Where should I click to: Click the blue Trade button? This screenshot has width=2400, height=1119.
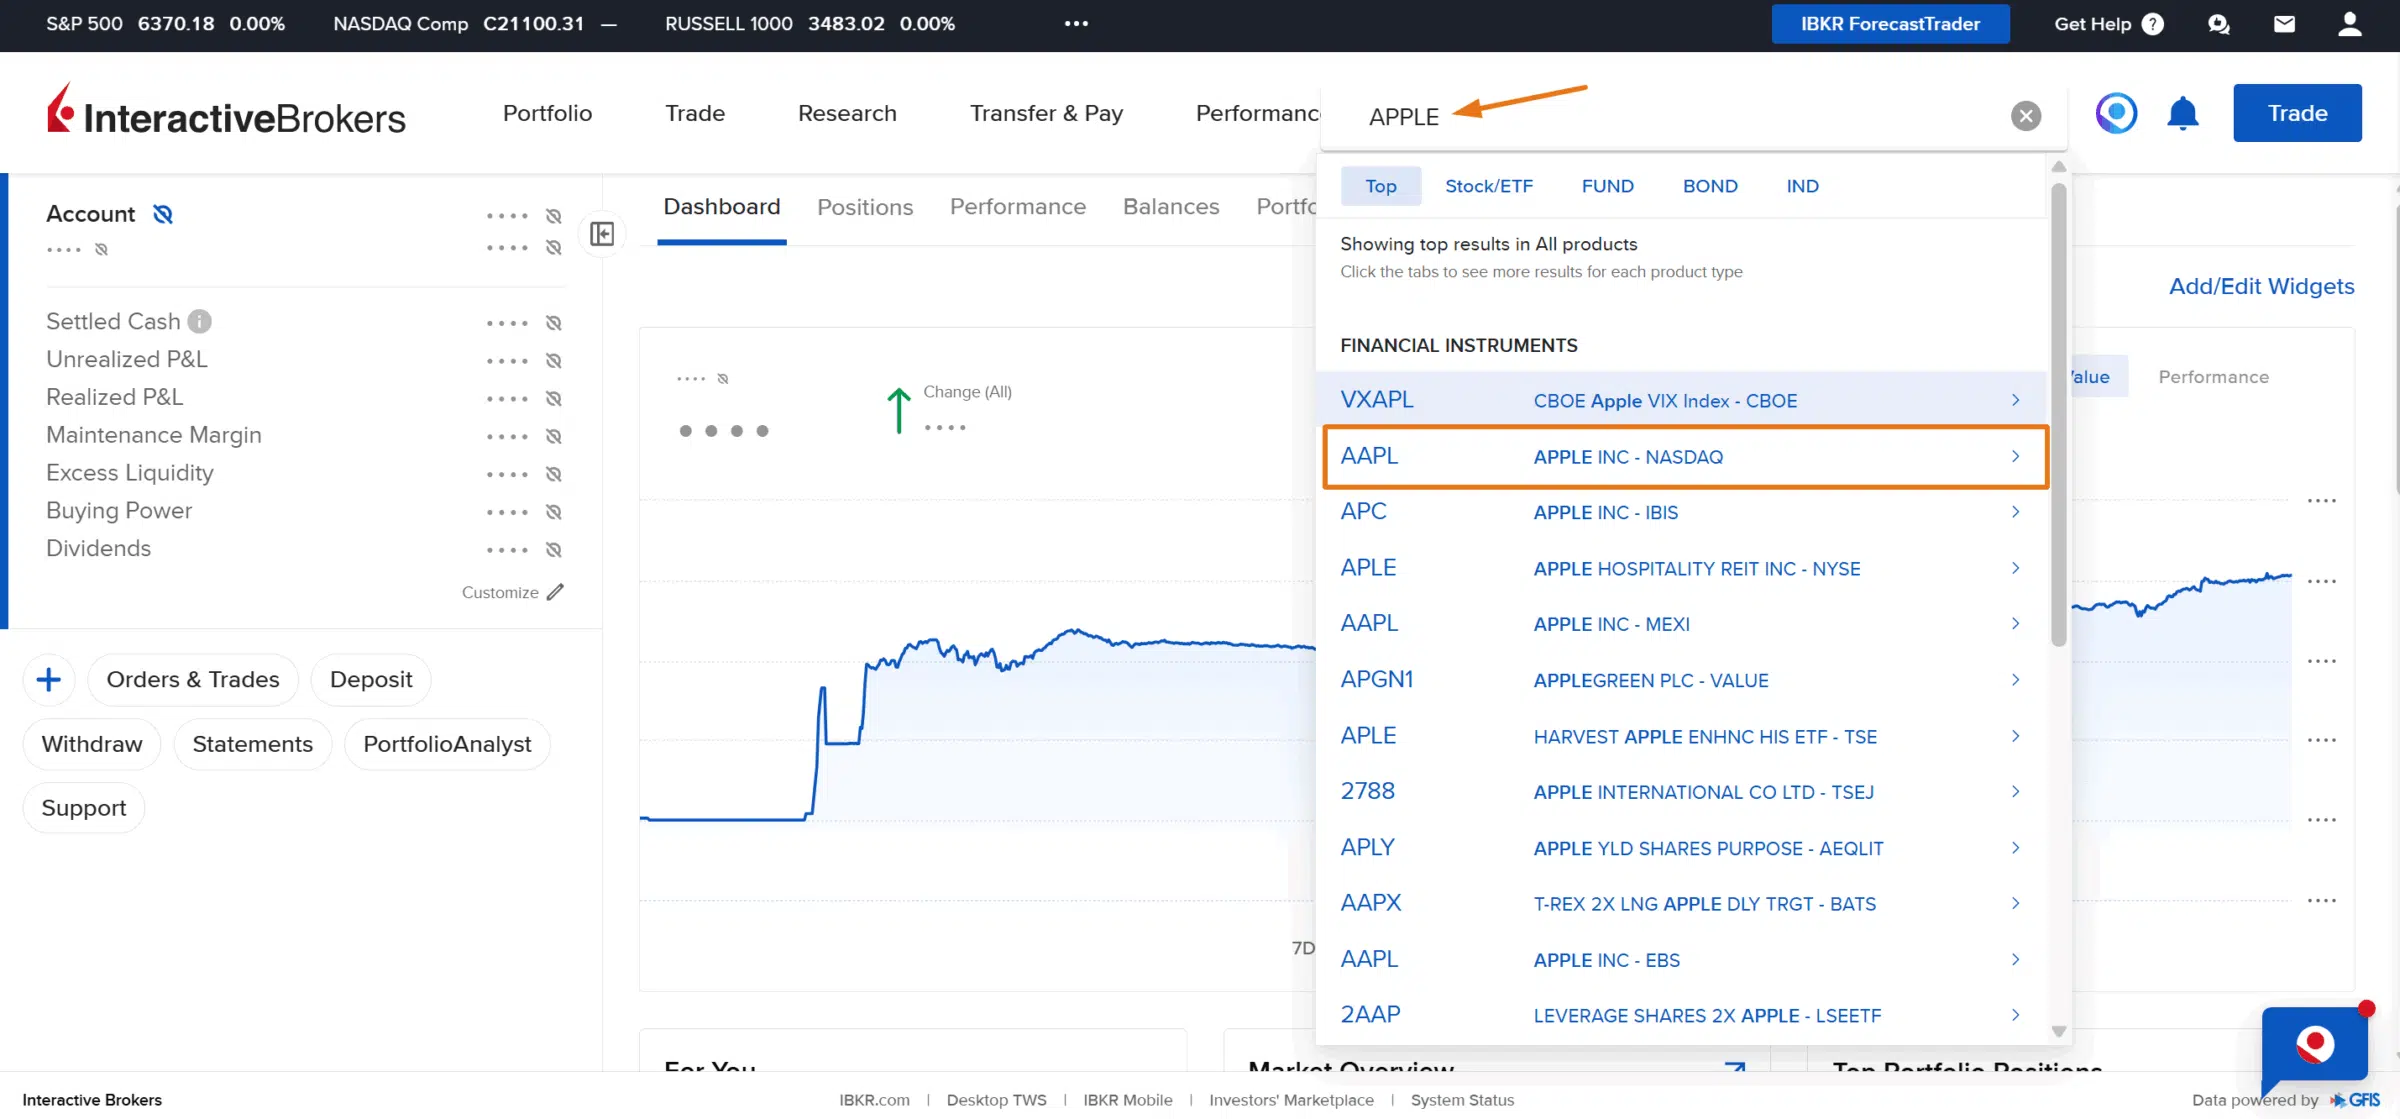click(2297, 113)
